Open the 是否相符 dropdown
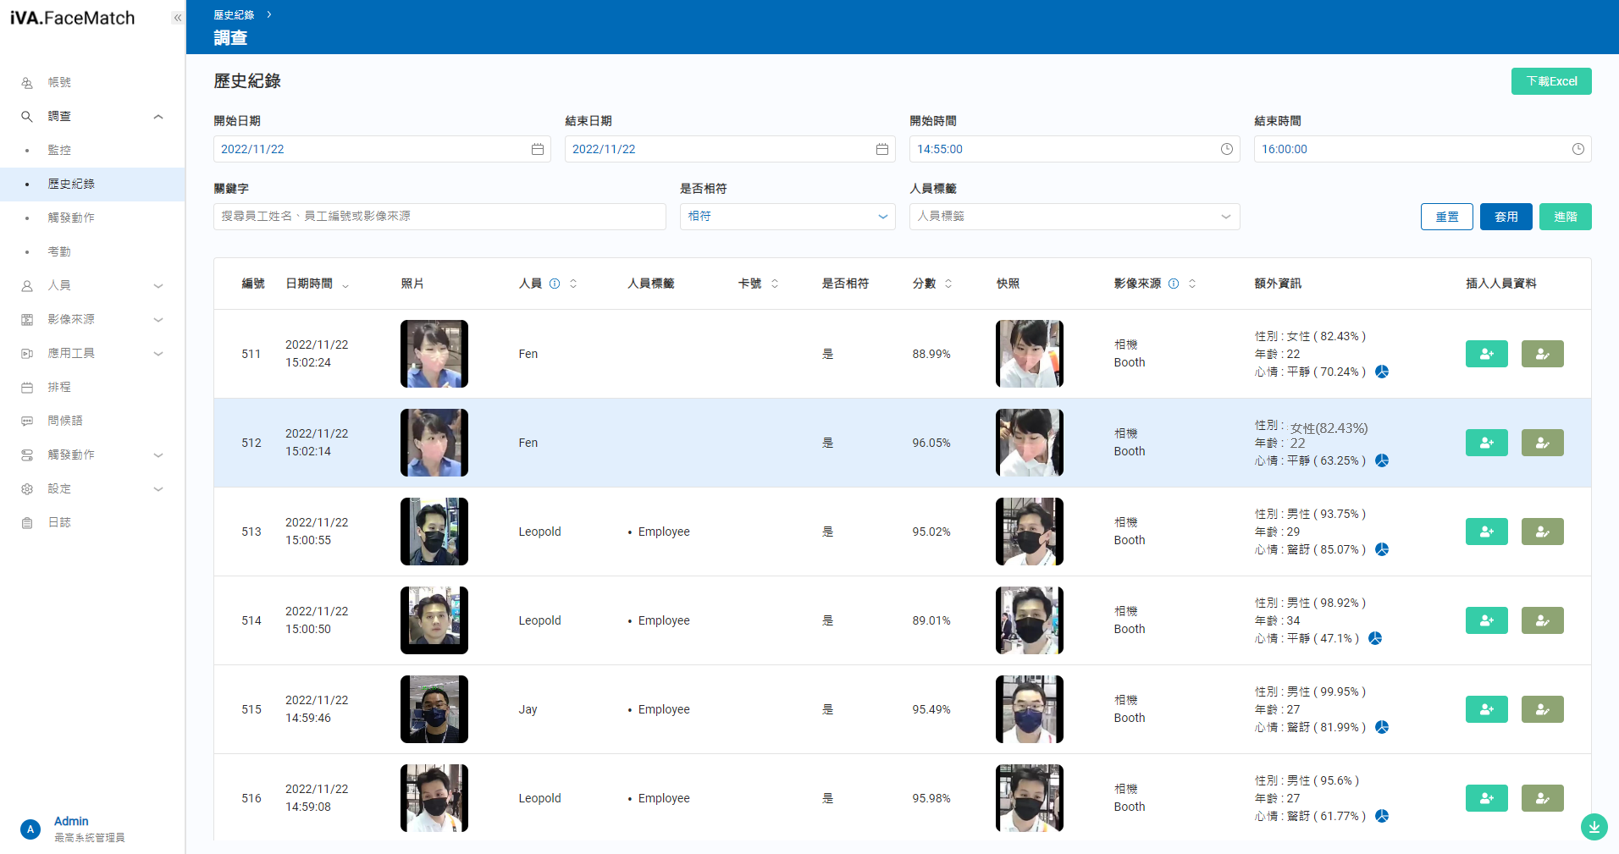 pos(787,217)
